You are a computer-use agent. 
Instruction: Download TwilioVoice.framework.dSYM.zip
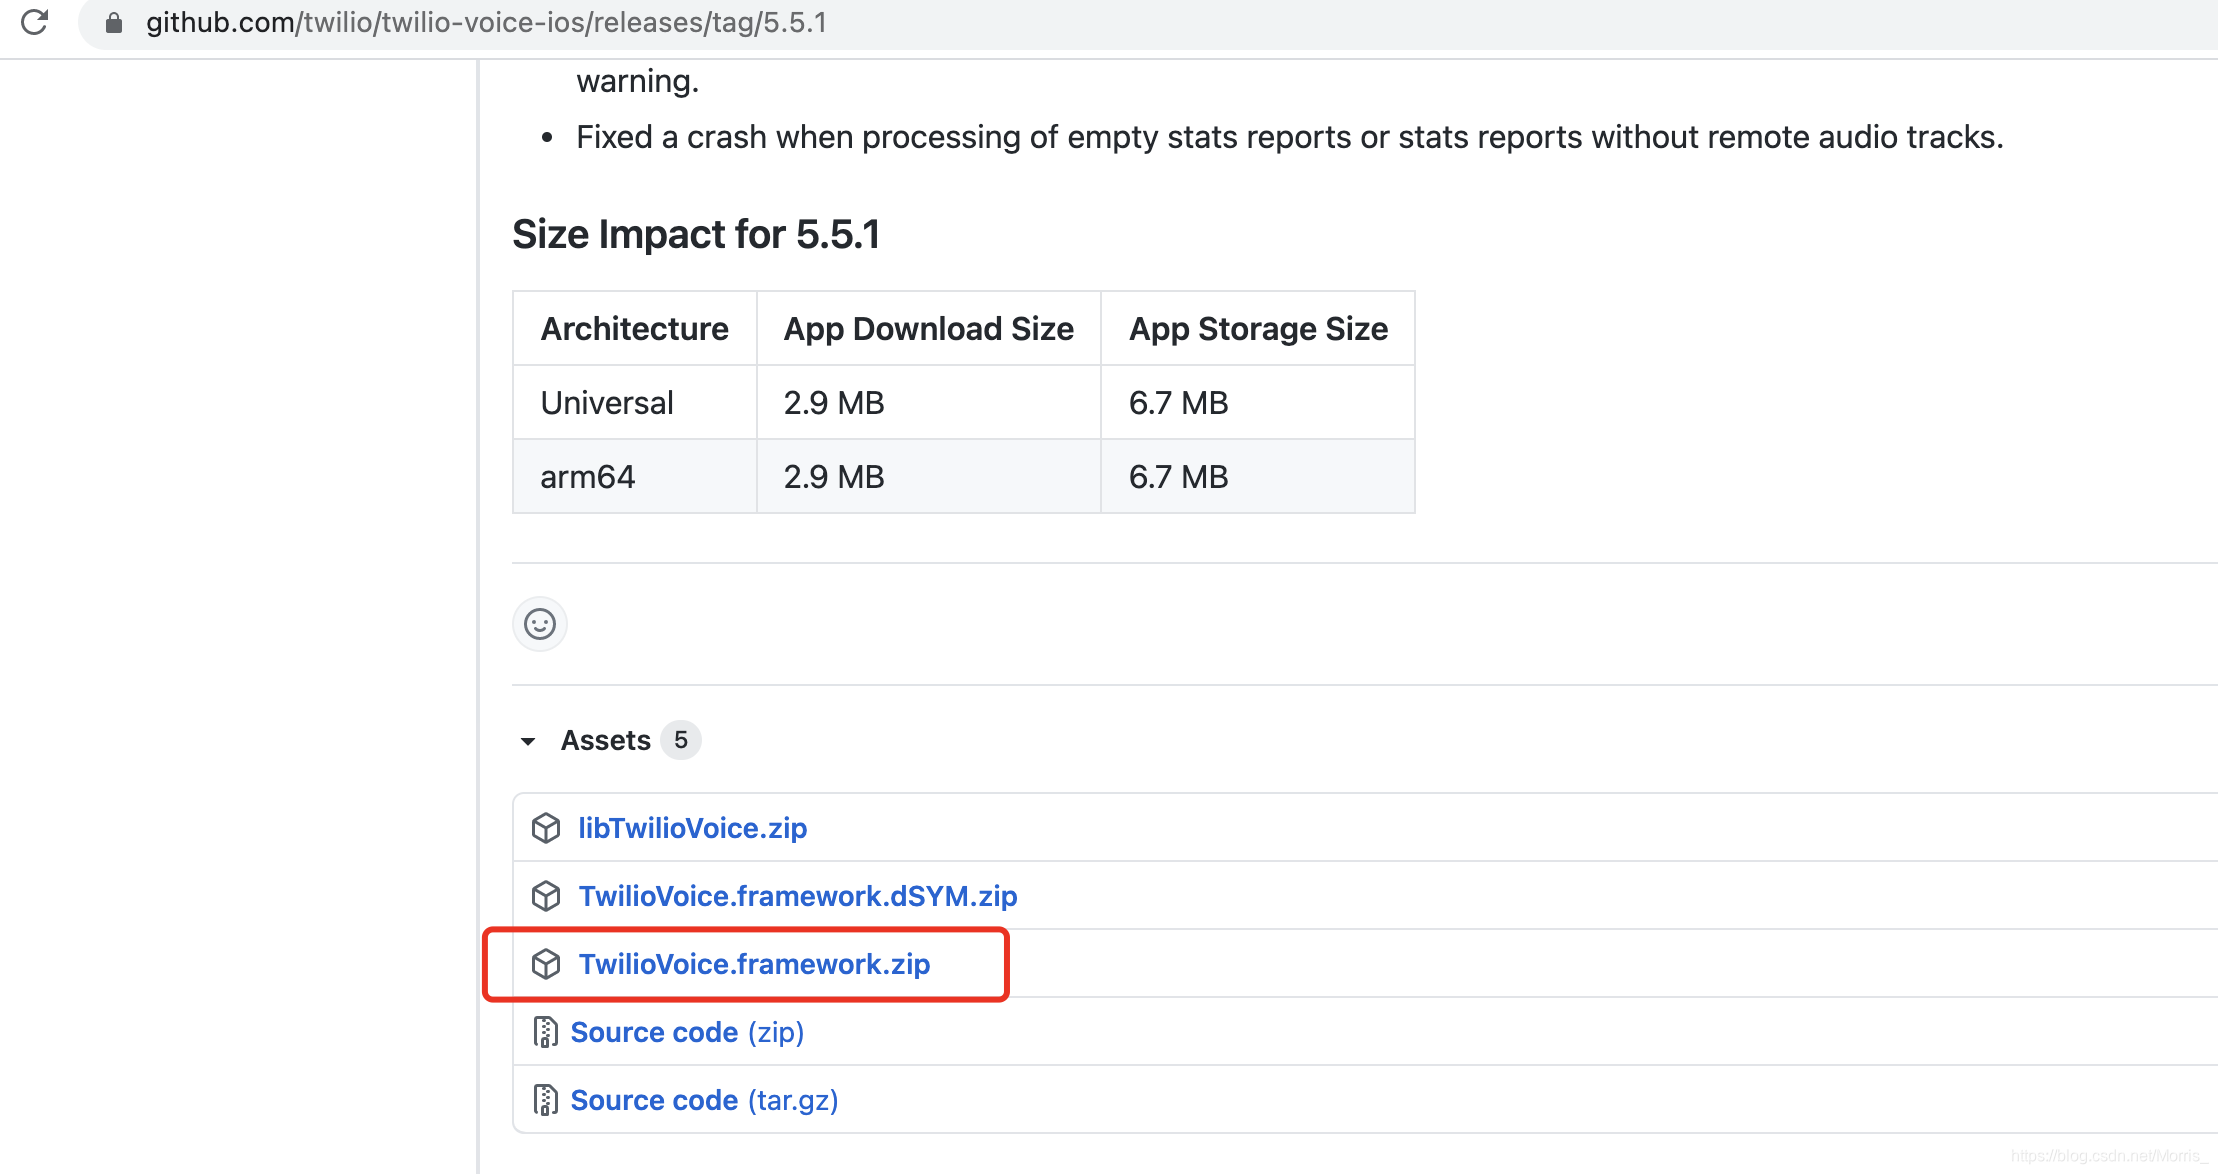click(x=797, y=896)
